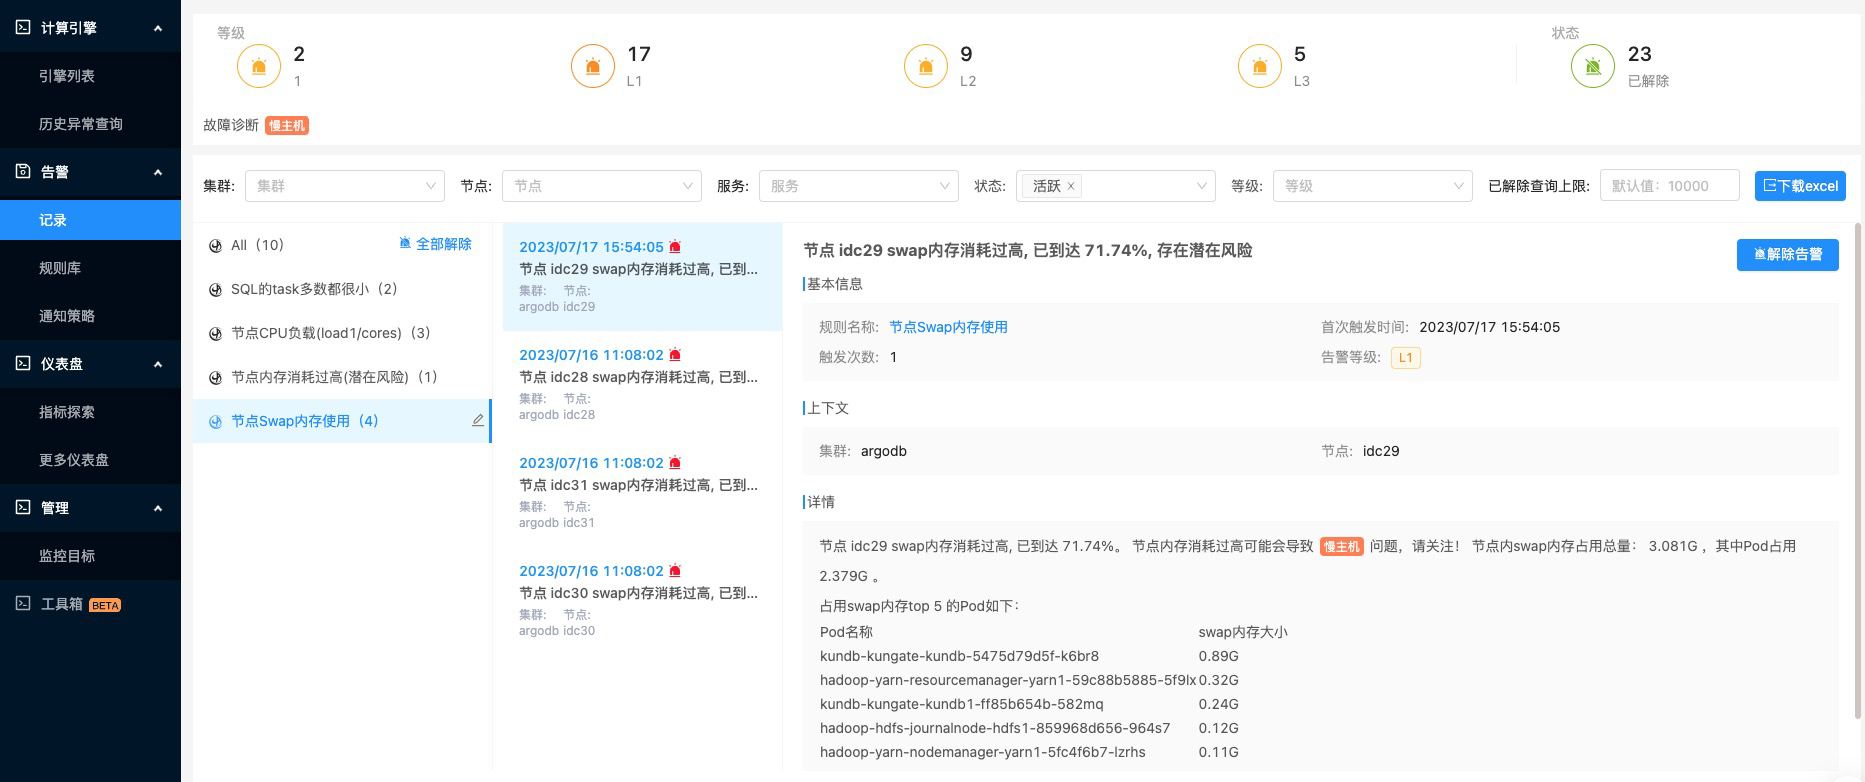Open the 2023/07/17 15:54:05 idc29 record
This screenshot has height=782, width=1865.
pos(642,276)
